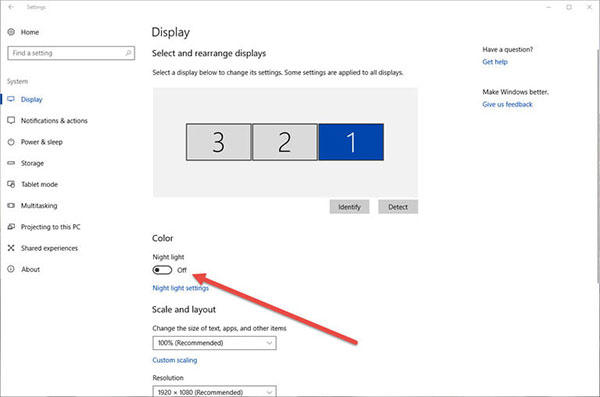Screen dimensions: 600x397
Task: Select display 2 in the arrangement
Action: tap(285, 142)
